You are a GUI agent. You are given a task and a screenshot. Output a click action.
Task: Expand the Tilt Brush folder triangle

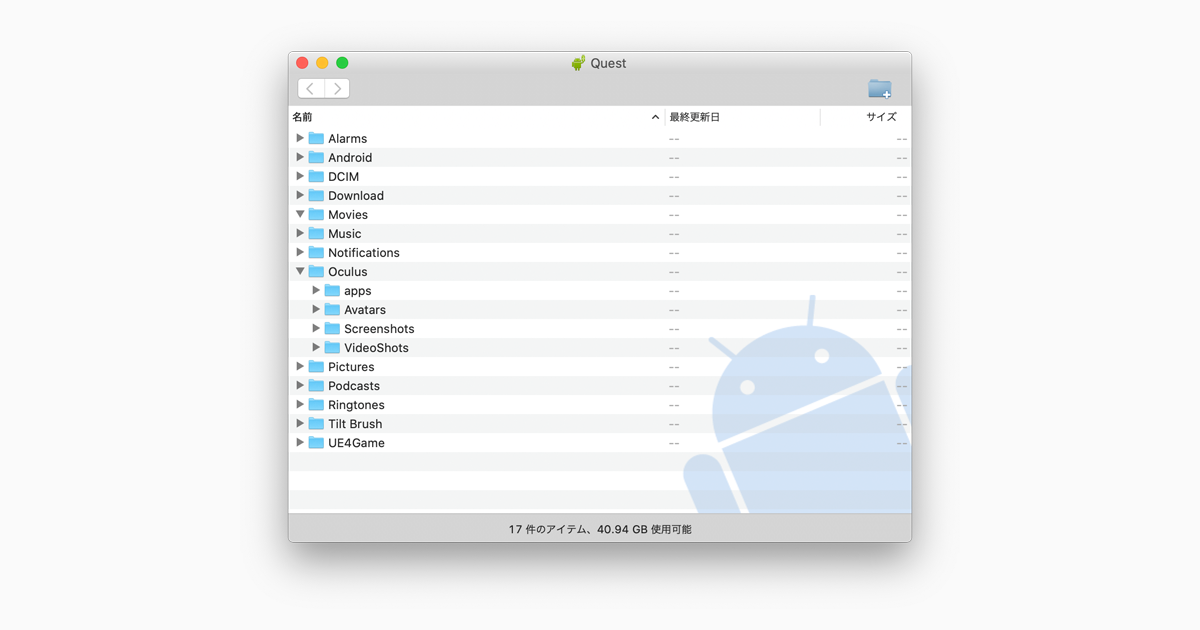(300, 423)
